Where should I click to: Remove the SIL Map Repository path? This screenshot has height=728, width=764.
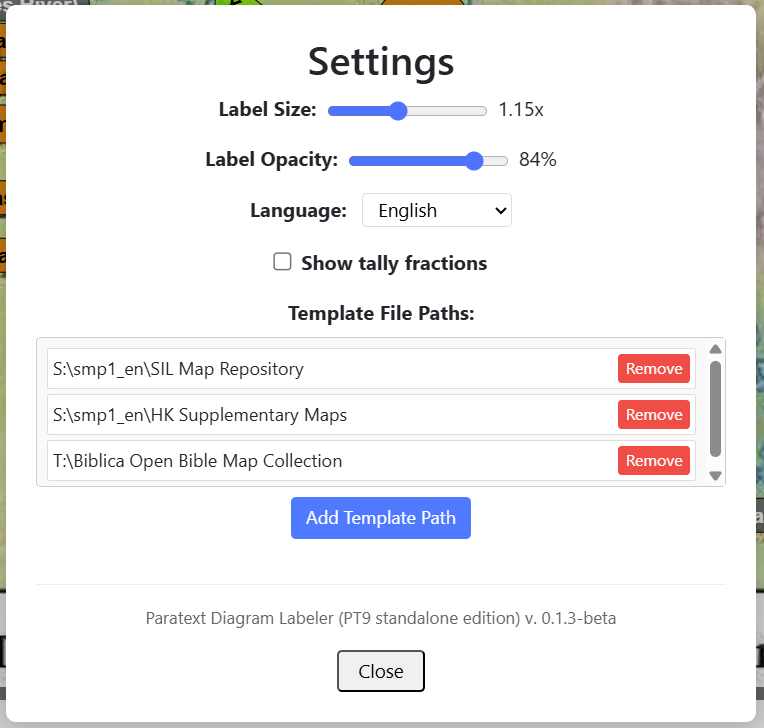point(653,369)
